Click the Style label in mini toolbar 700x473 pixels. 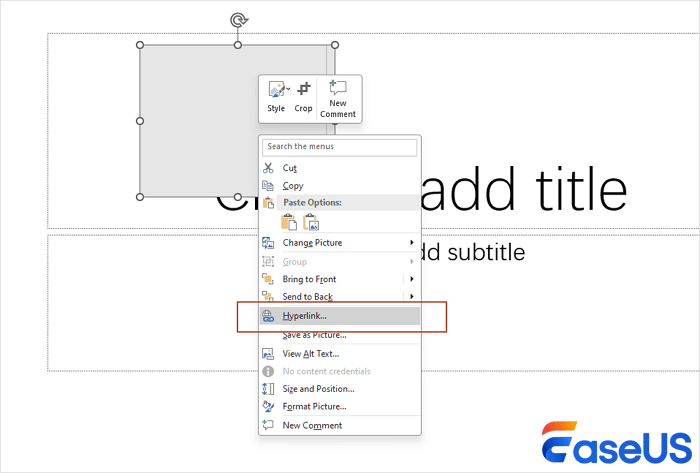point(276,108)
